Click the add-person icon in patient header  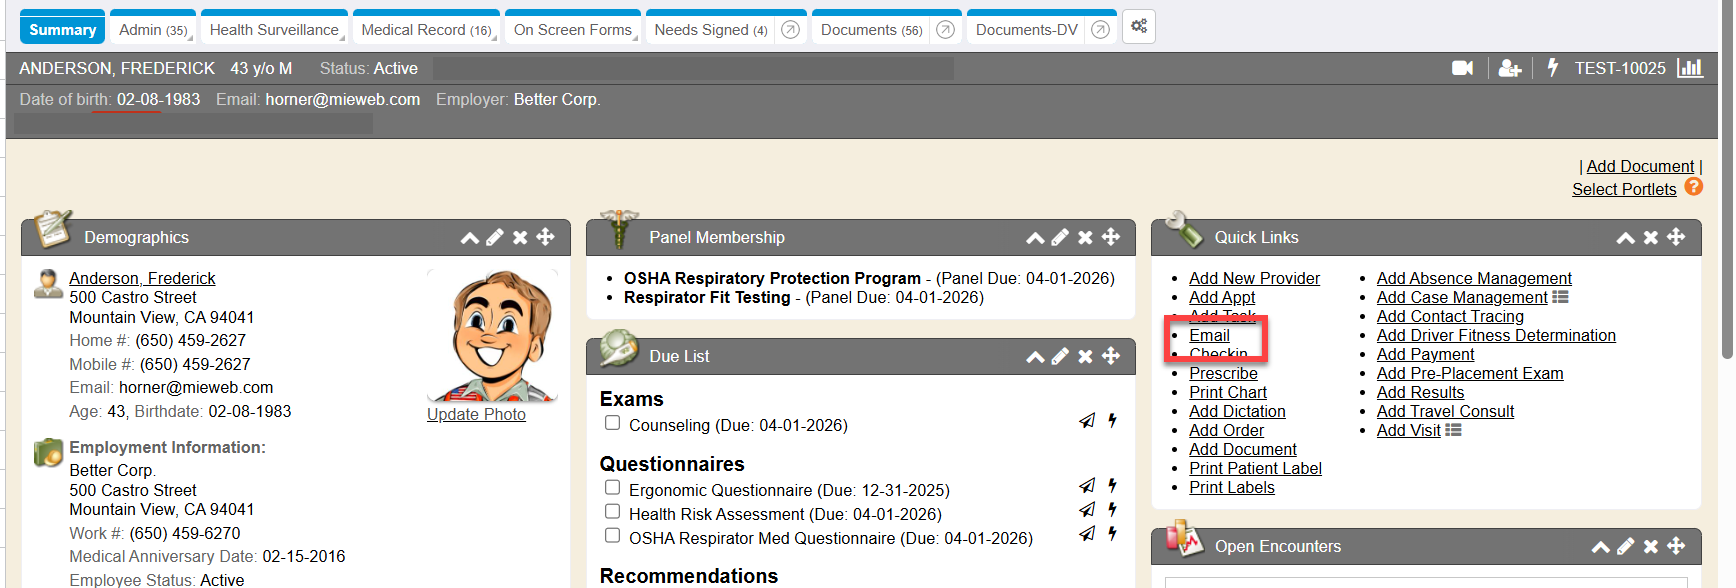[1509, 68]
